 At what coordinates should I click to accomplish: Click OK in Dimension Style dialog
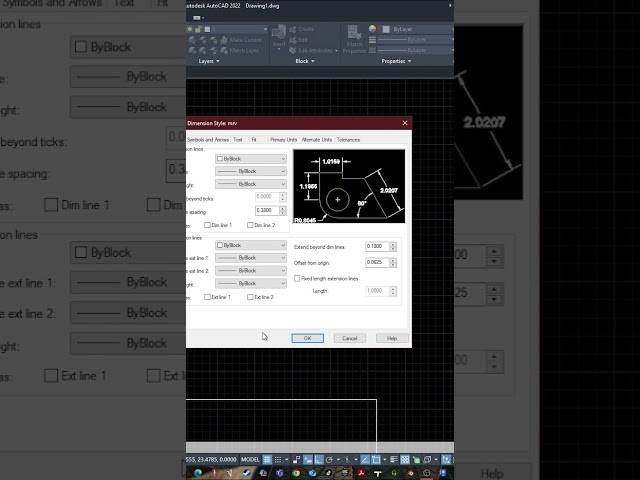(x=308, y=338)
